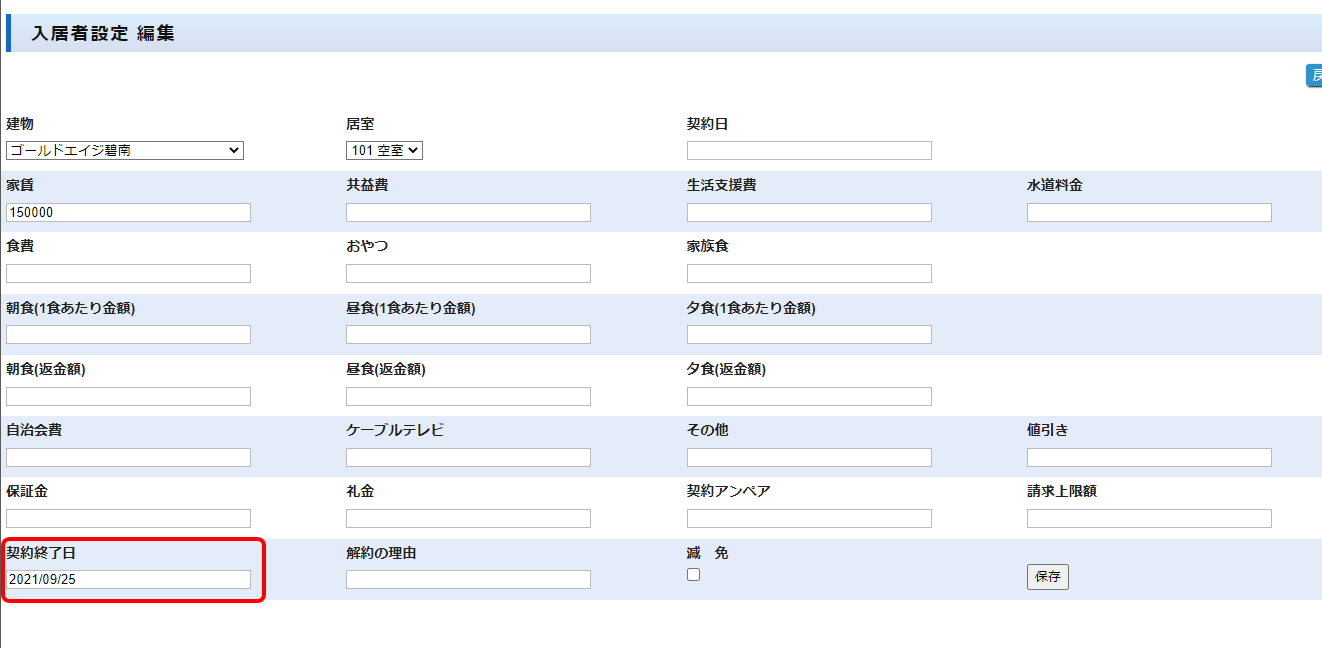
Task: Click into the 食費 field
Action: click(128, 274)
